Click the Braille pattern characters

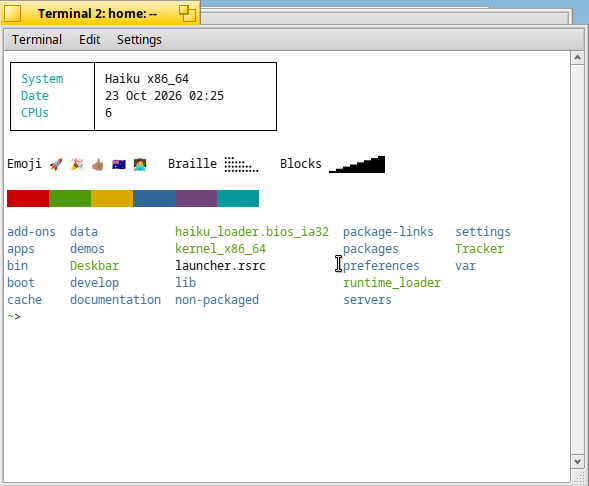click(241, 165)
